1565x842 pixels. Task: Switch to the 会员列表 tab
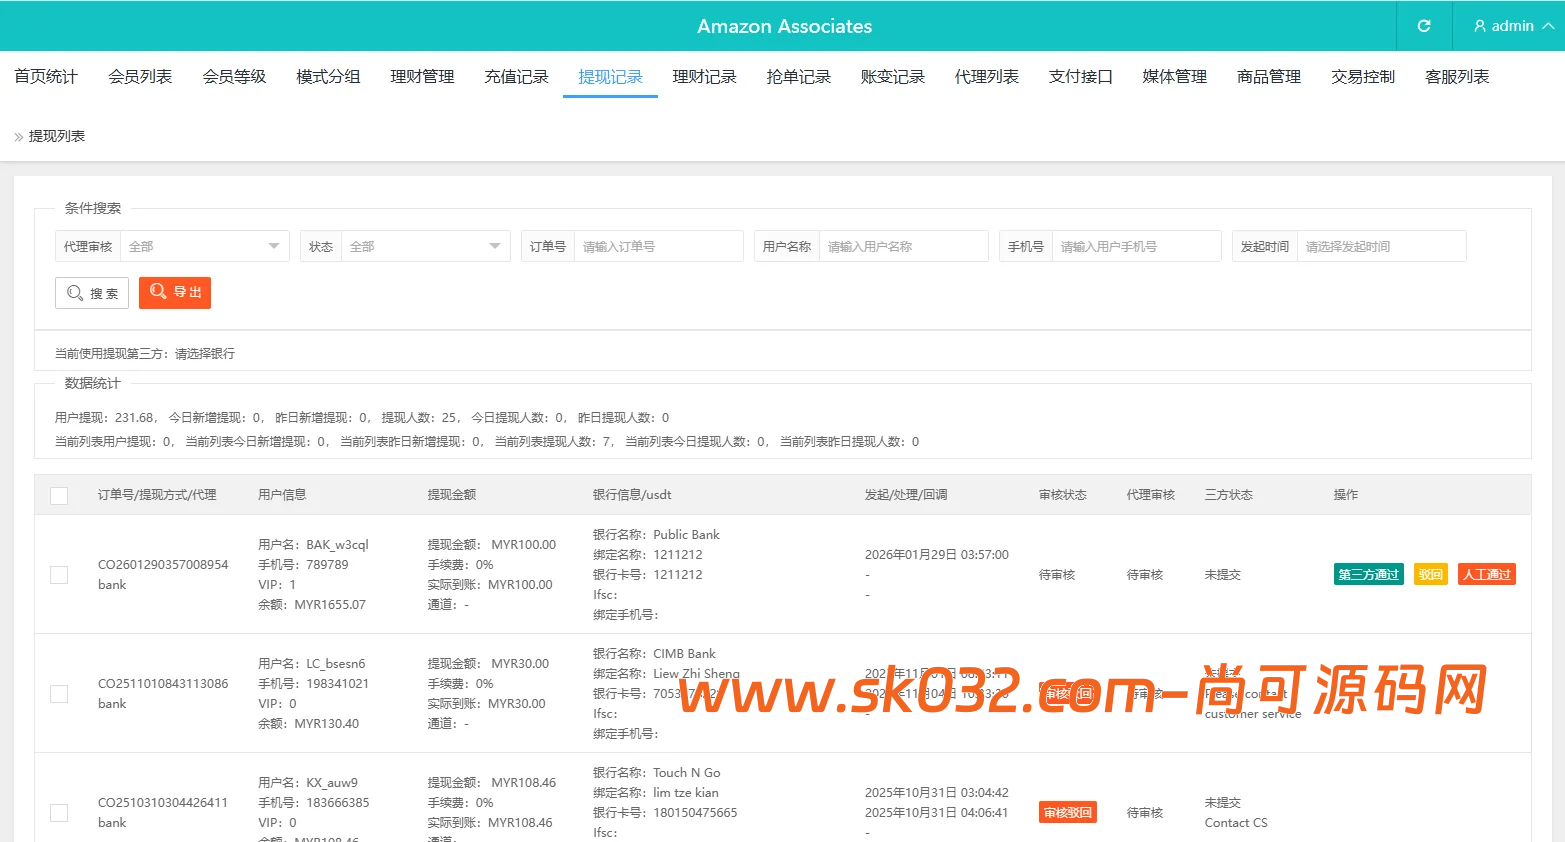(x=139, y=76)
